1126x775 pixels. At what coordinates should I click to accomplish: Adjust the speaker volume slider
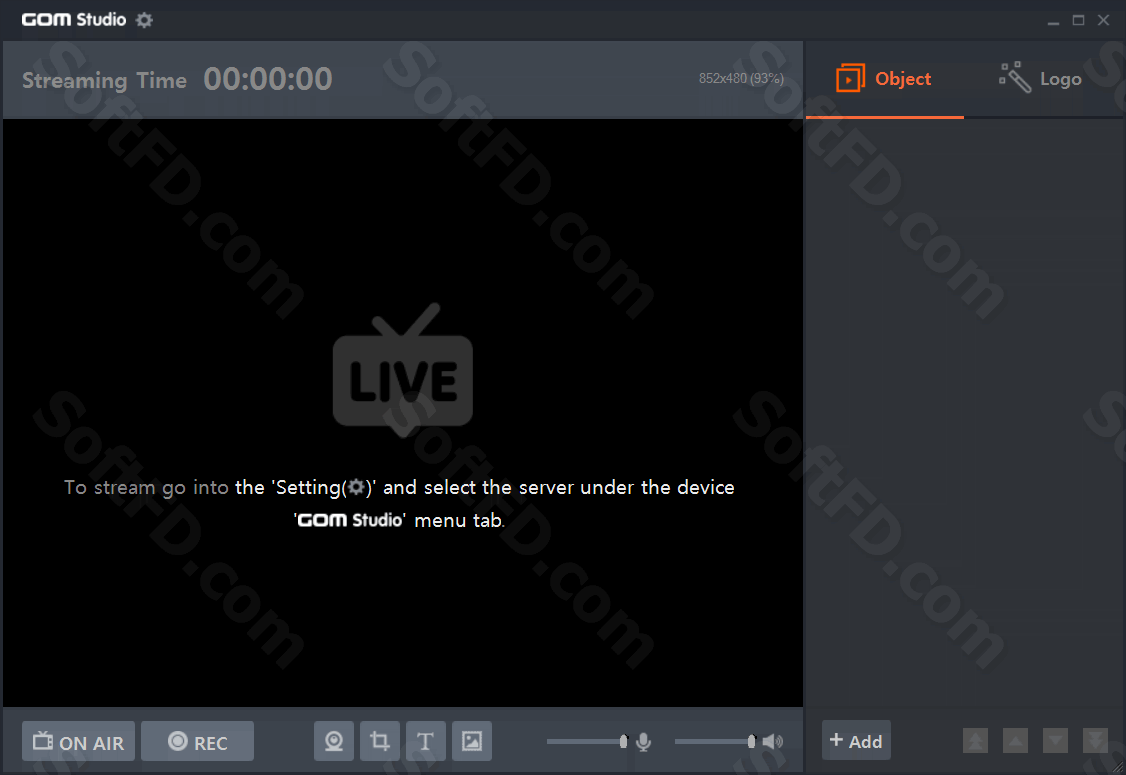[715, 741]
